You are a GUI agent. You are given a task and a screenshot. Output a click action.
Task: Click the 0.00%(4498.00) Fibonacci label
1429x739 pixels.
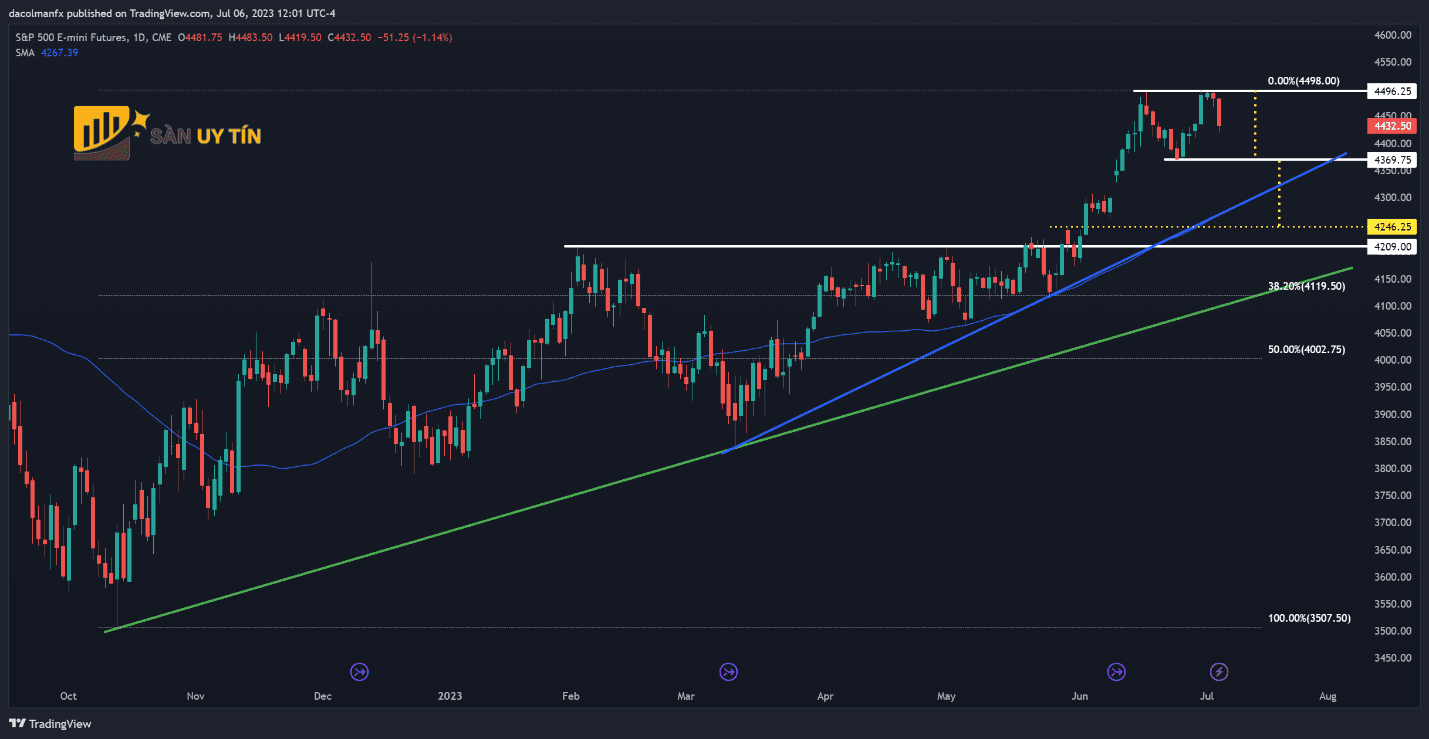(1303, 81)
